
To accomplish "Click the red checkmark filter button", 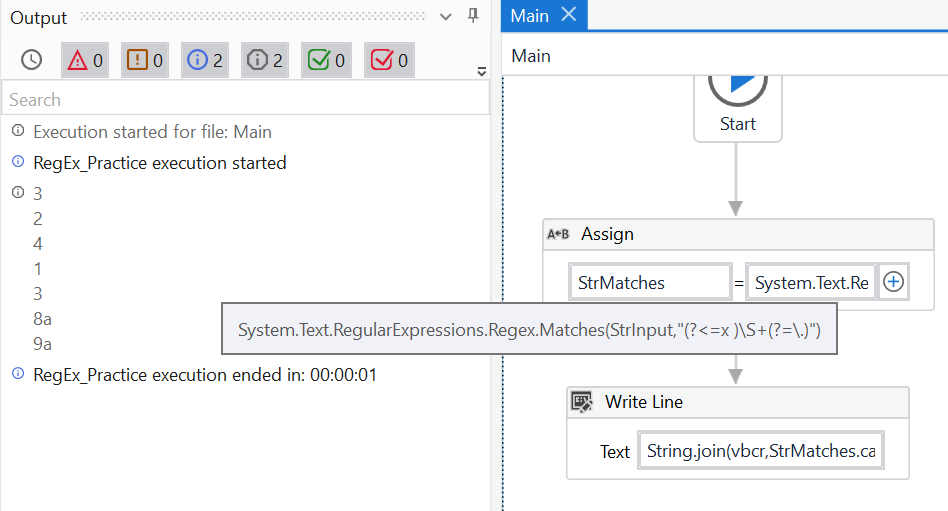I will pyautogui.click(x=389, y=60).
